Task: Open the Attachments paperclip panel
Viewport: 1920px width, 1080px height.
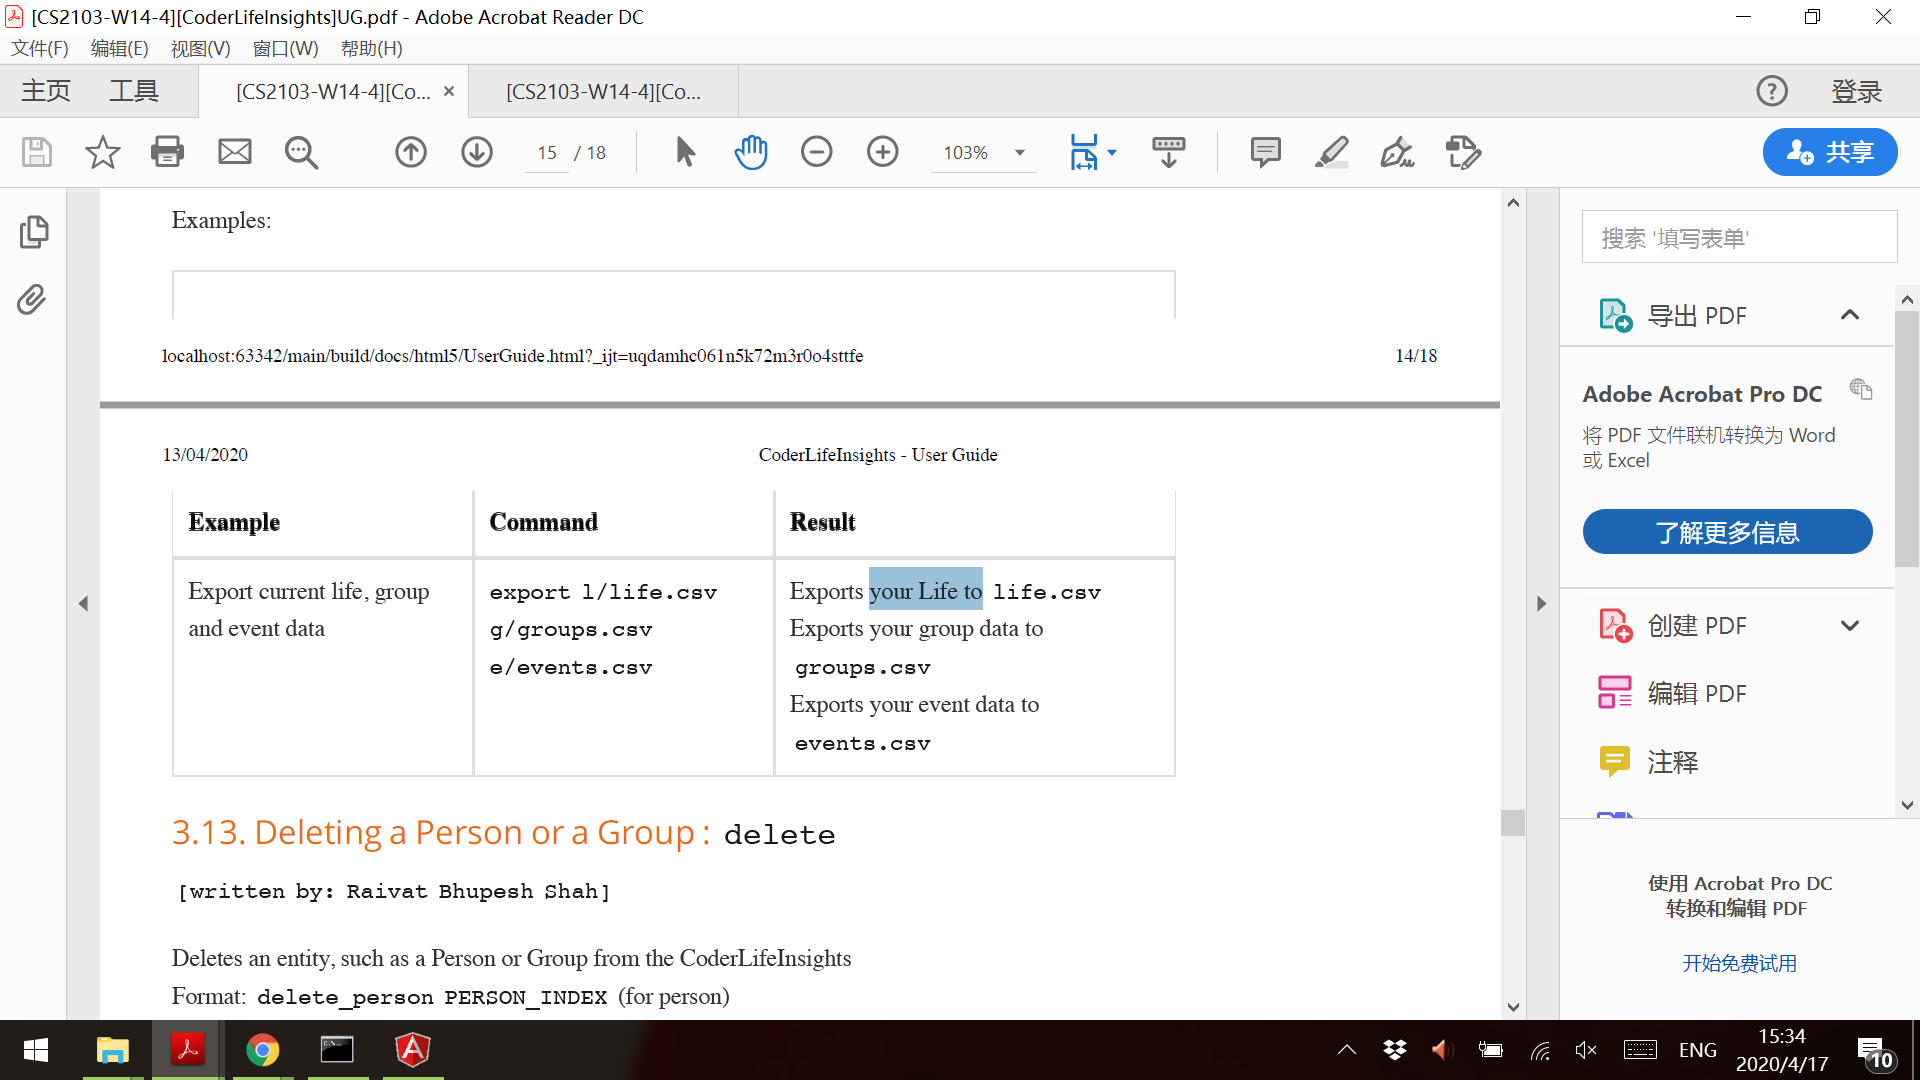Action: point(32,299)
